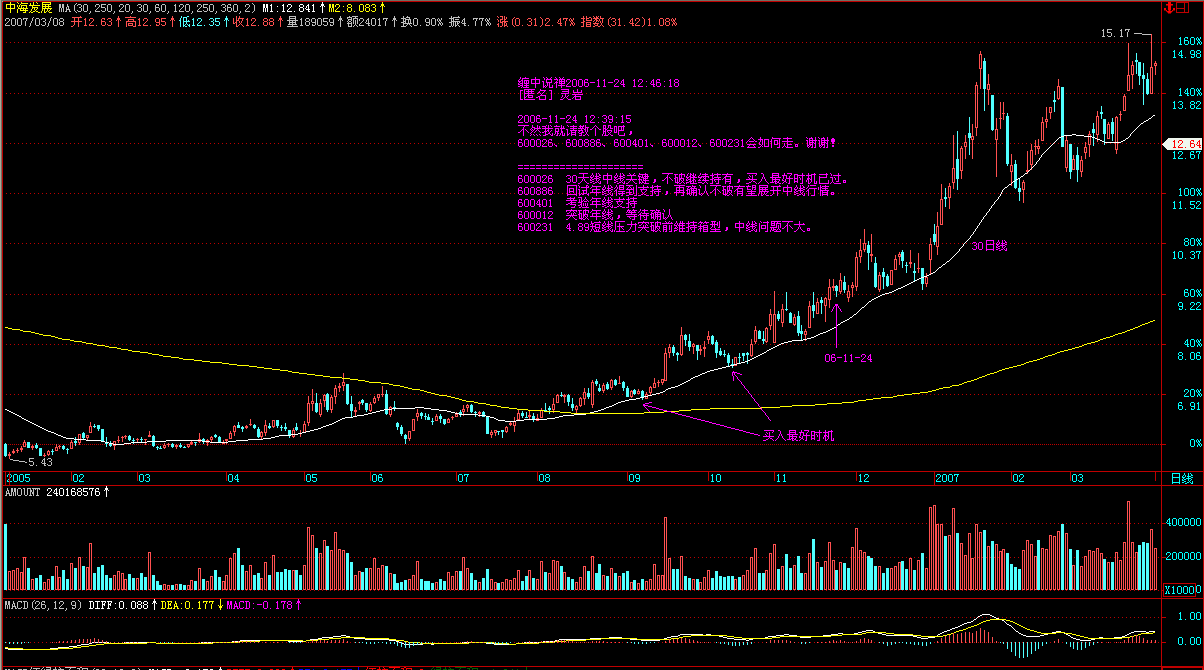Click the 06-11-24 date annotation
This screenshot has height=670, width=1204.
848,358
